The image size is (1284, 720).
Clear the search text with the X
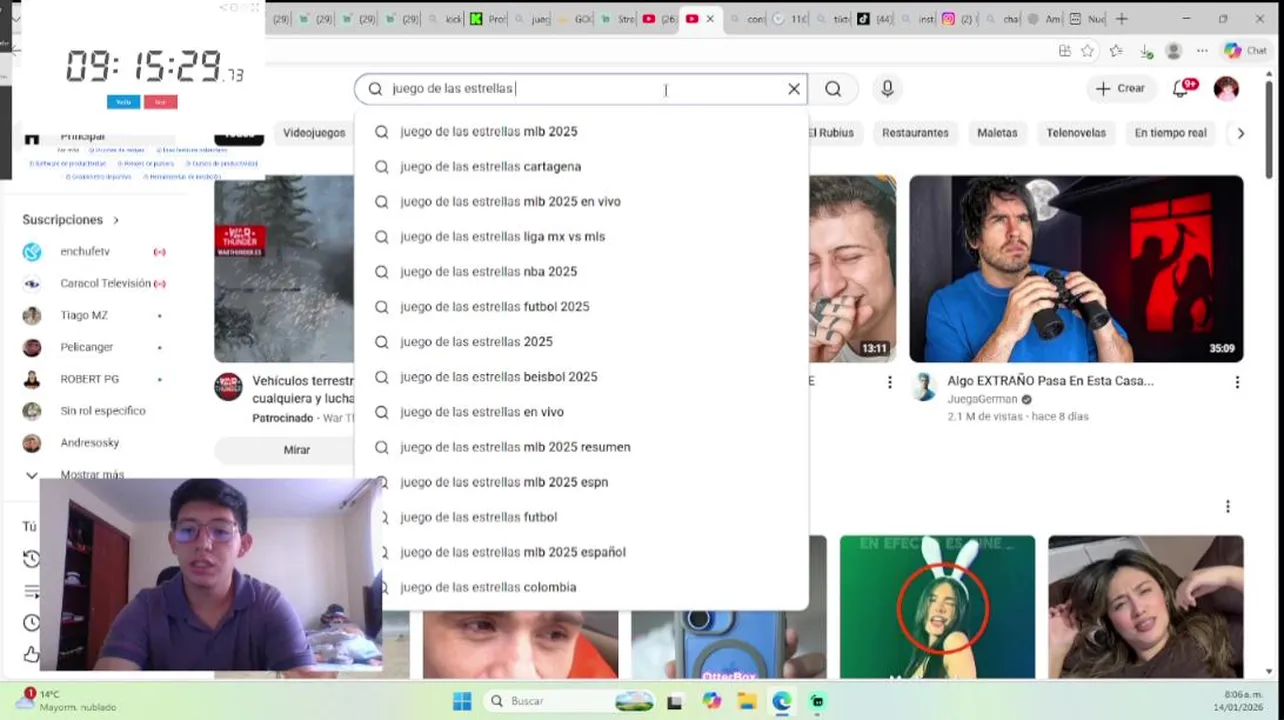pyautogui.click(x=794, y=89)
